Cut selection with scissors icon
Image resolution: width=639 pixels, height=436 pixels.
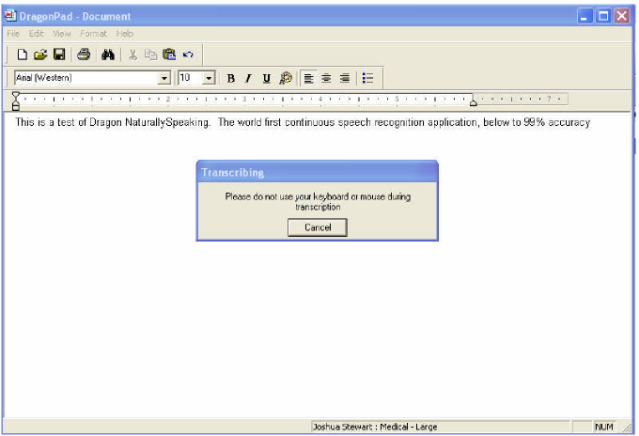tap(132, 55)
